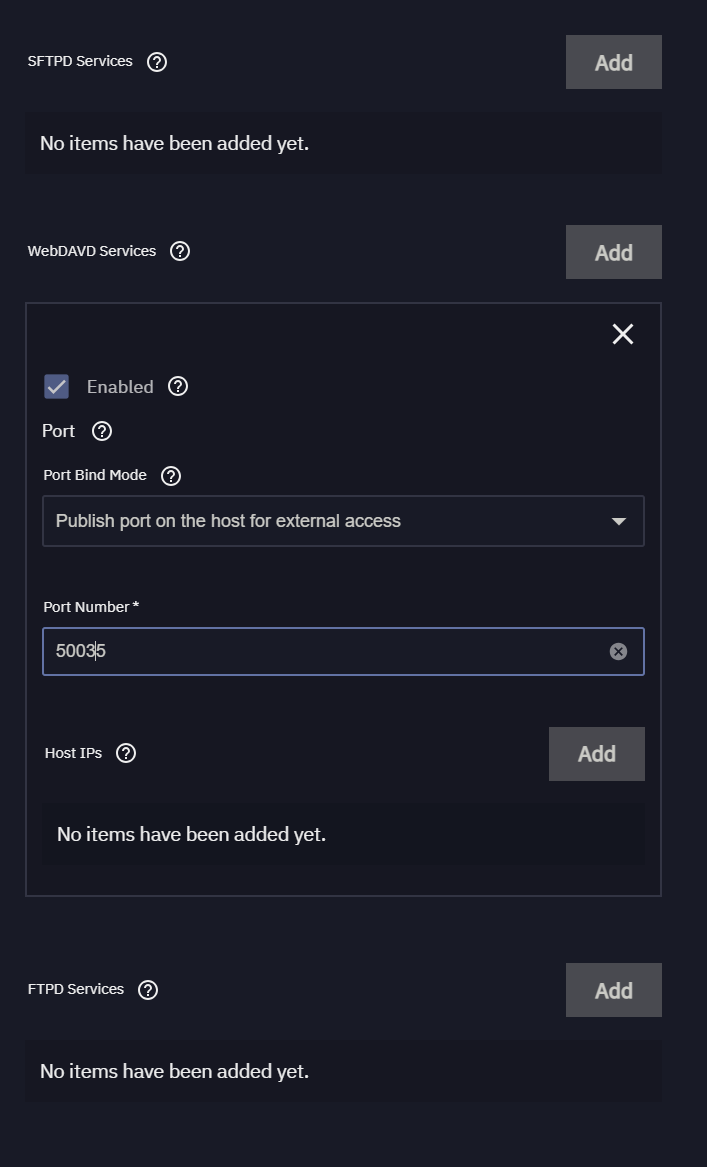Click the Enabled label text
Image resolution: width=707 pixels, height=1167 pixels.
120,387
